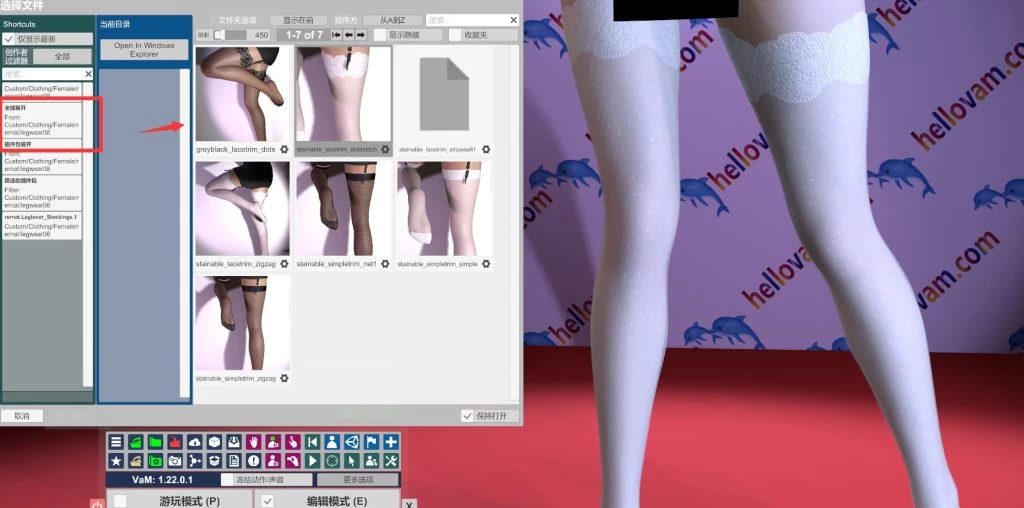Image resolution: width=1024 pixels, height=508 pixels.
Task: Click the blue plus add icon
Action: pos(391,442)
